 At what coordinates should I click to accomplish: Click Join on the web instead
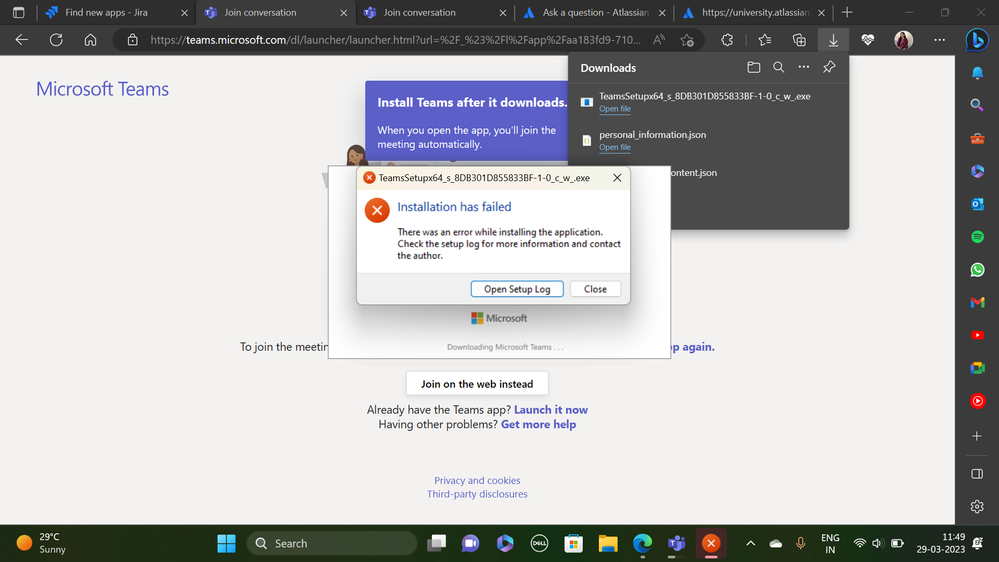tap(477, 384)
